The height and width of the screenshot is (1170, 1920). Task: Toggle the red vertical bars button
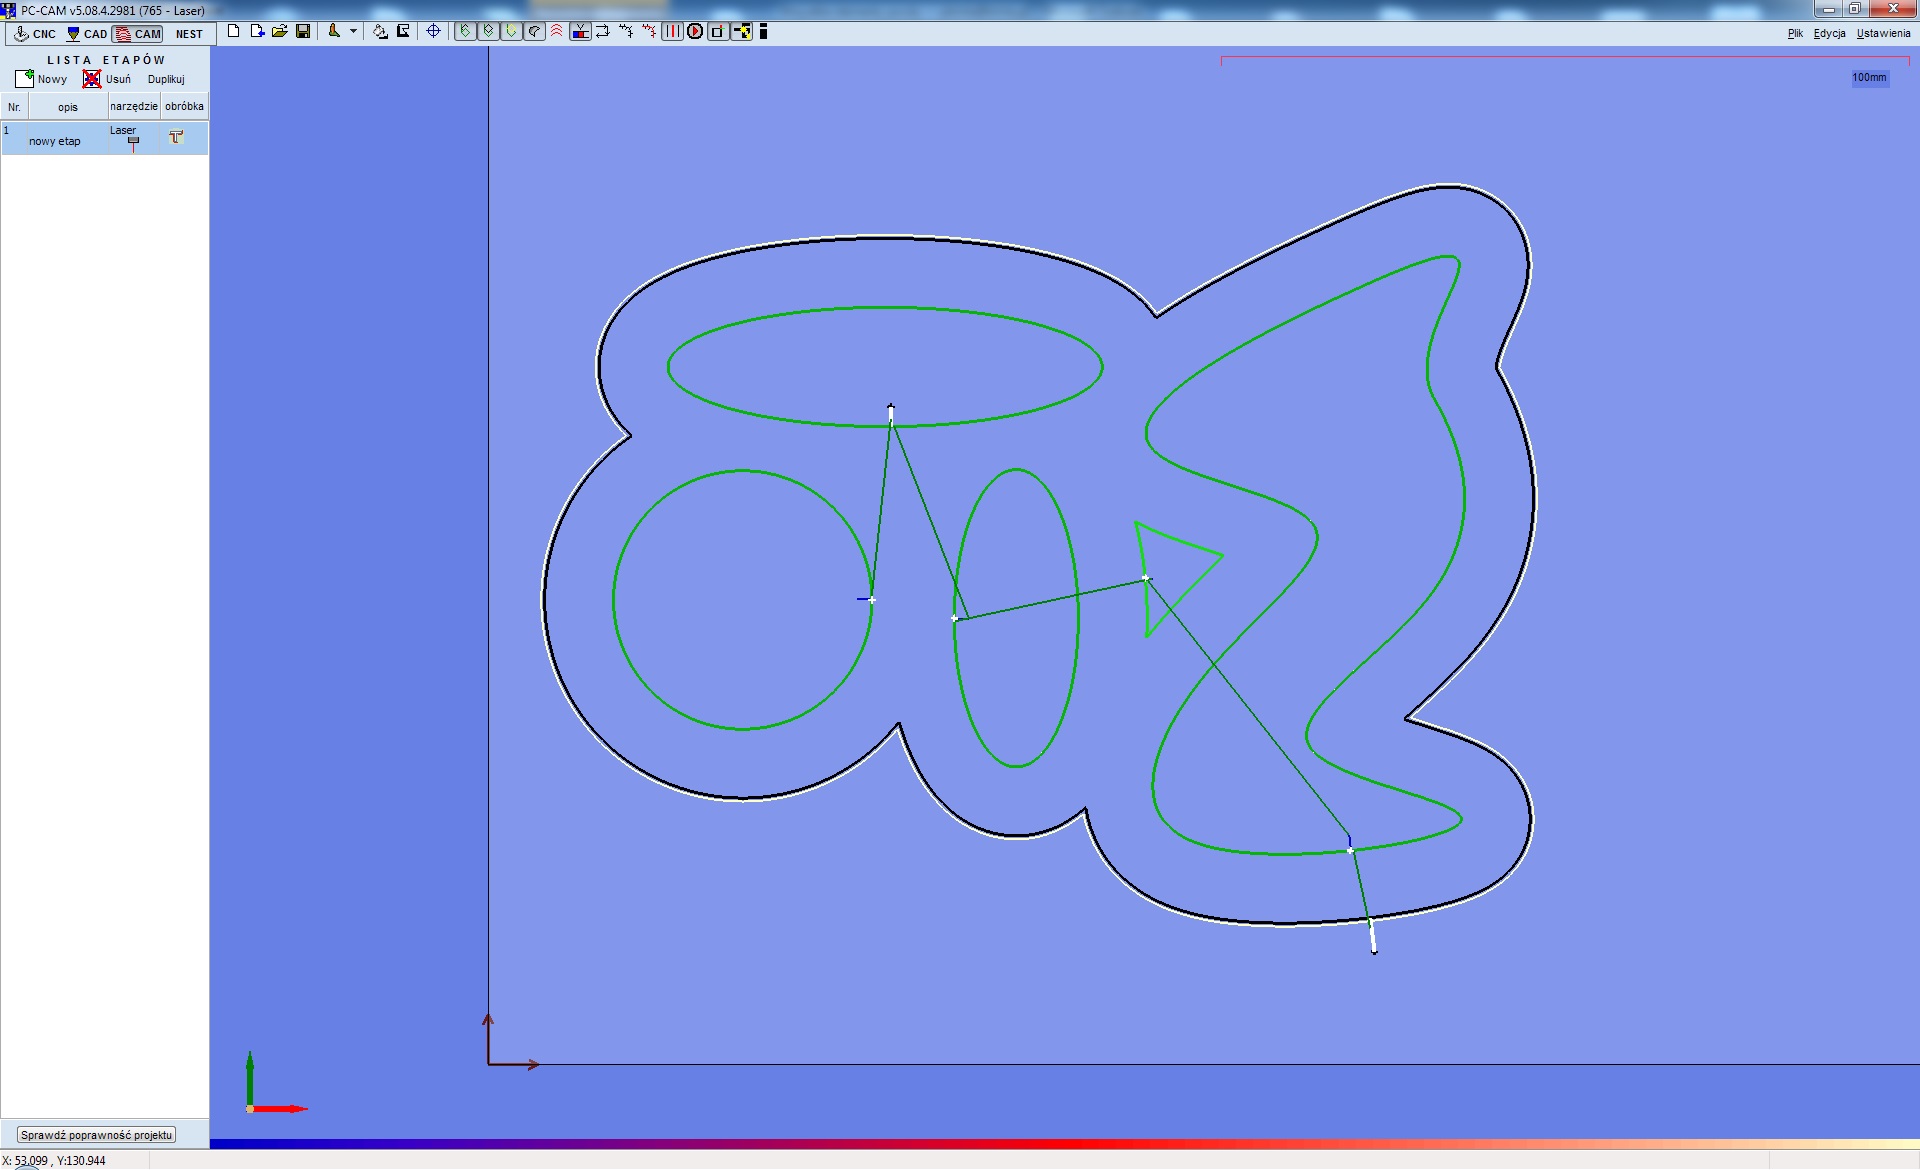(672, 31)
